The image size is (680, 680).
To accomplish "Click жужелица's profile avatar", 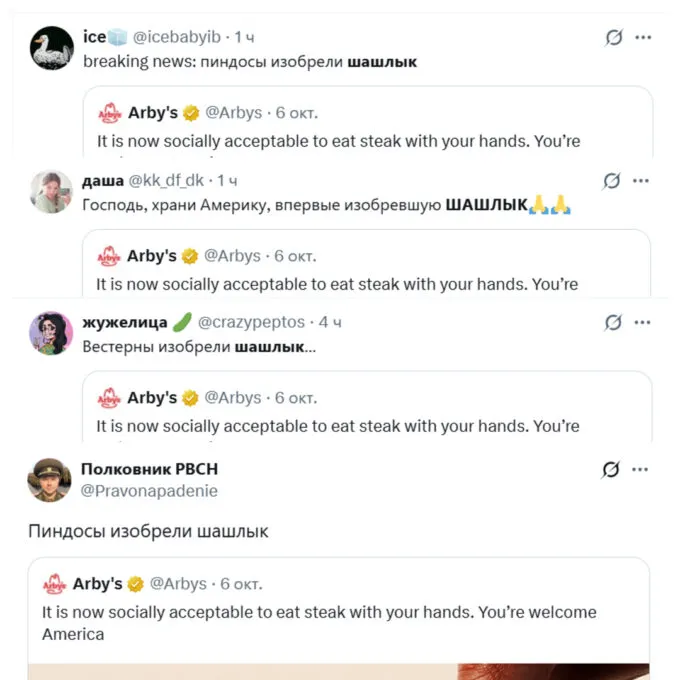I will pos(50,333).
